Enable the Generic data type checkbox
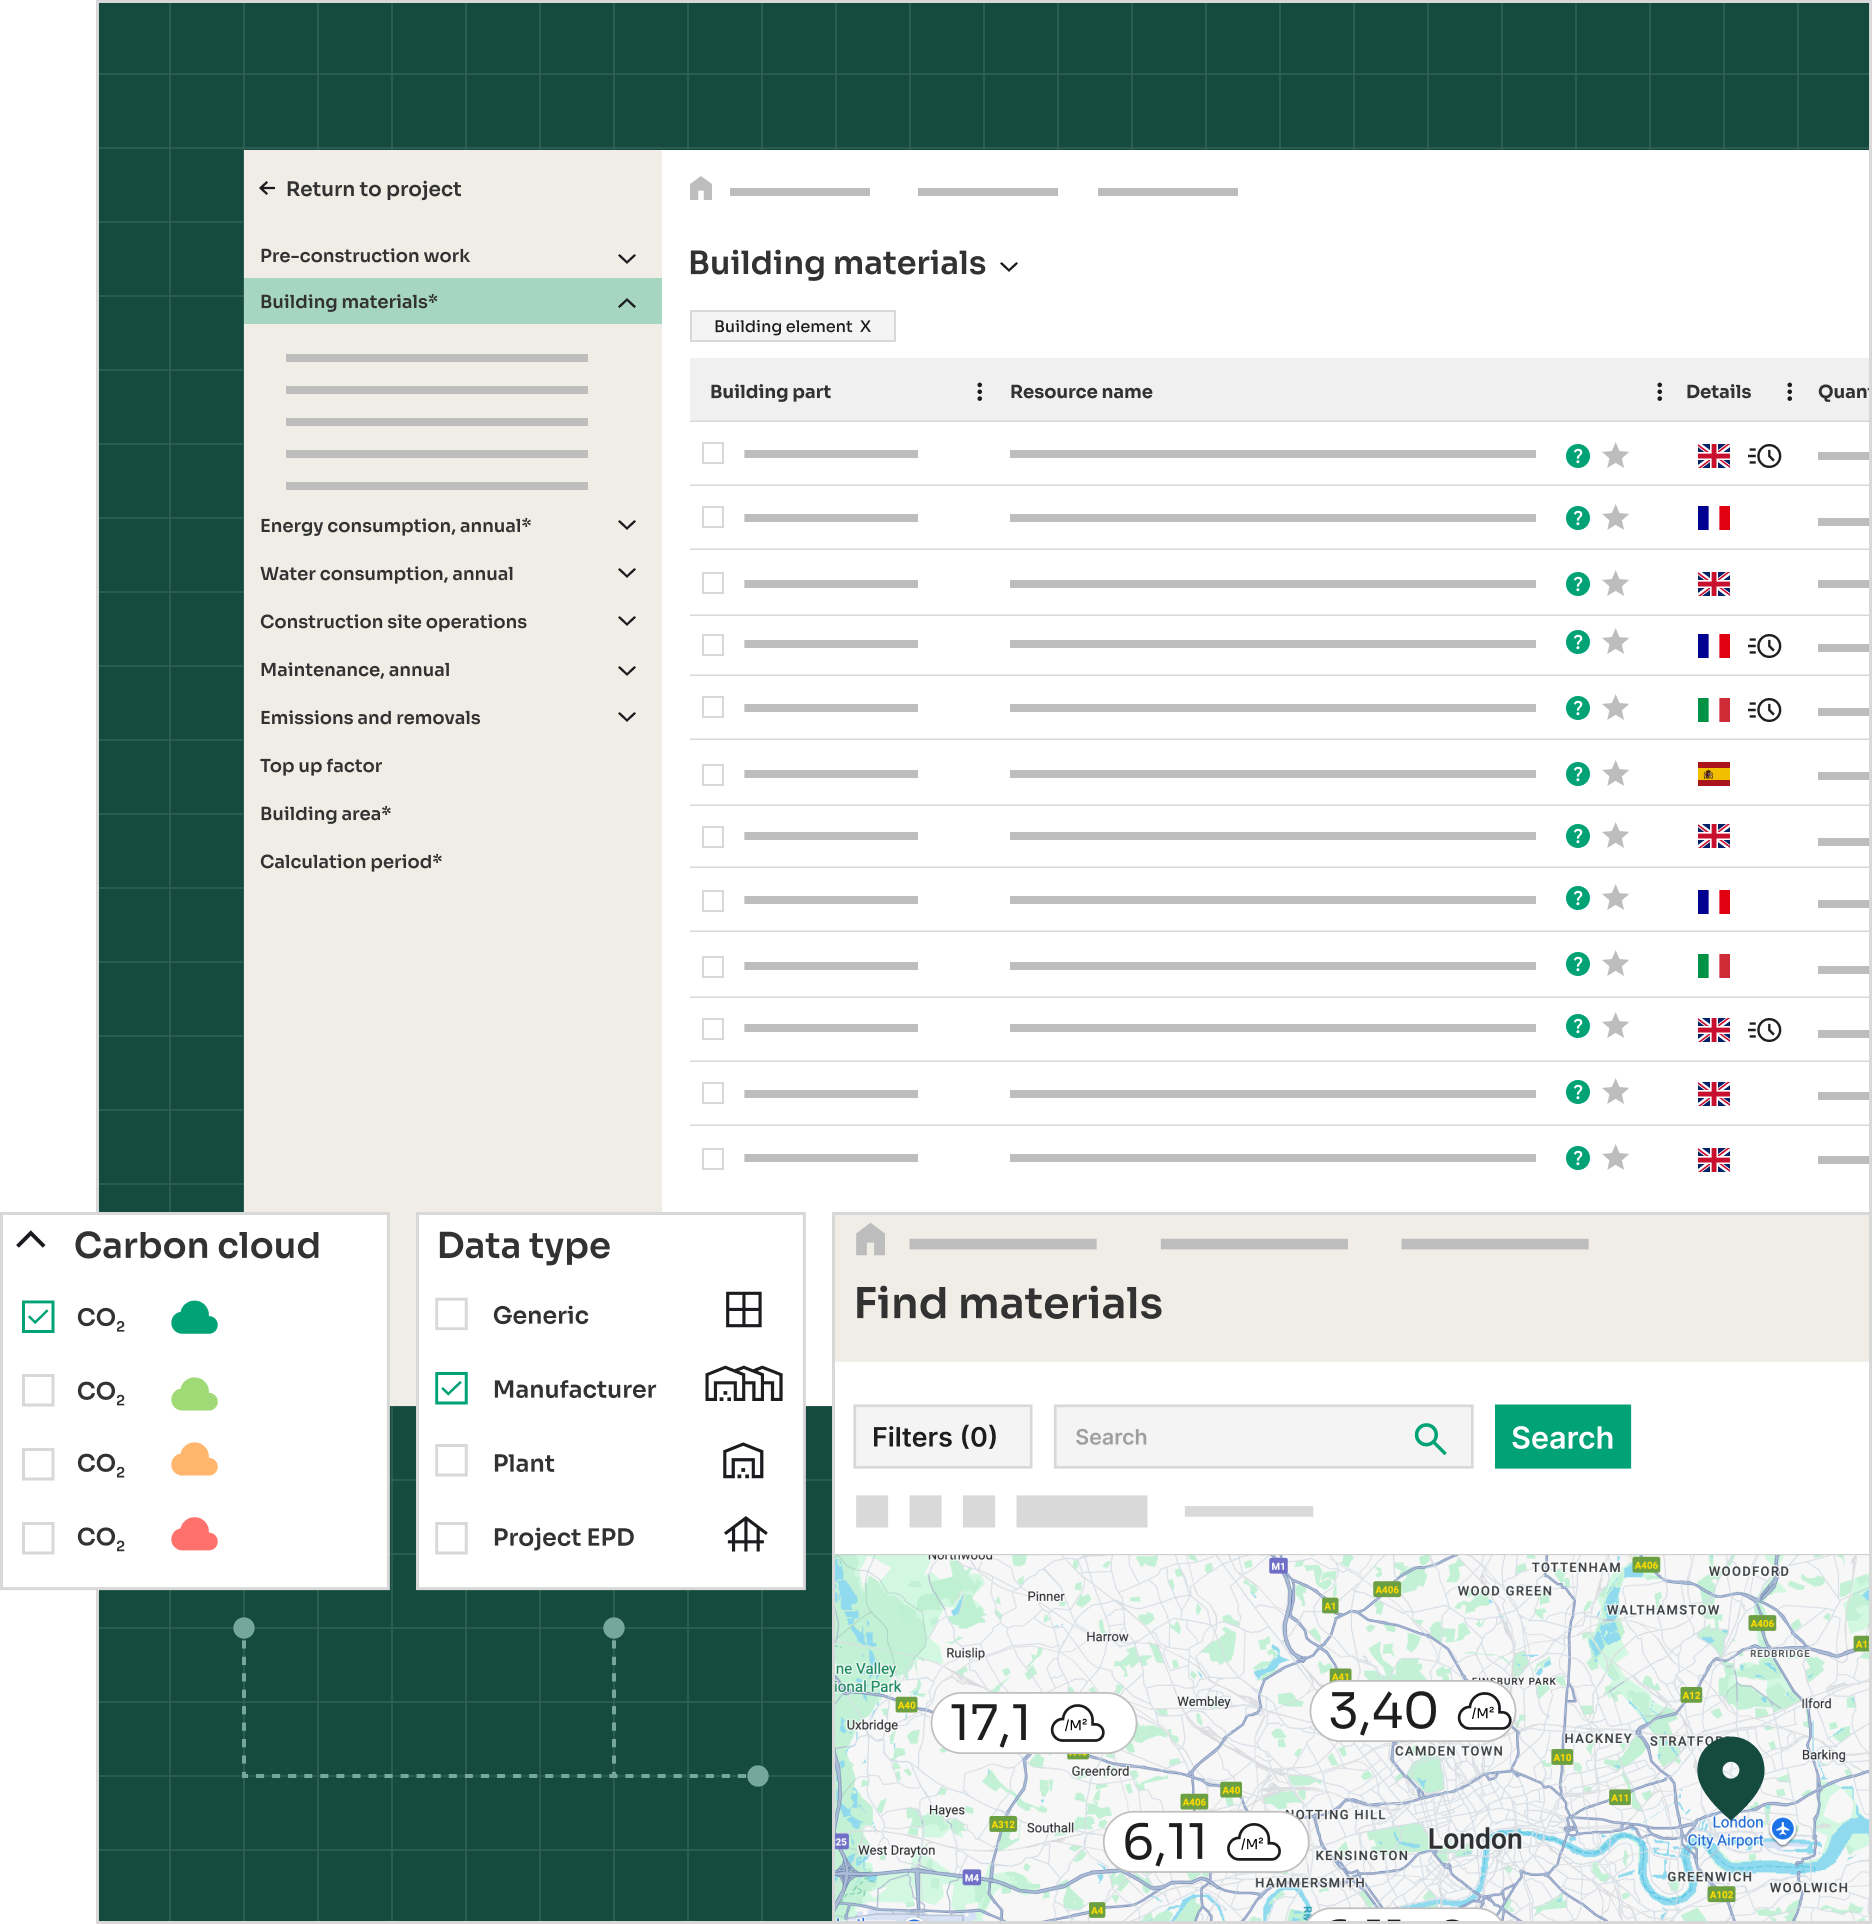This screenshot has width=1872, height=1924. pyautogui.click(x=452, y=1314)
